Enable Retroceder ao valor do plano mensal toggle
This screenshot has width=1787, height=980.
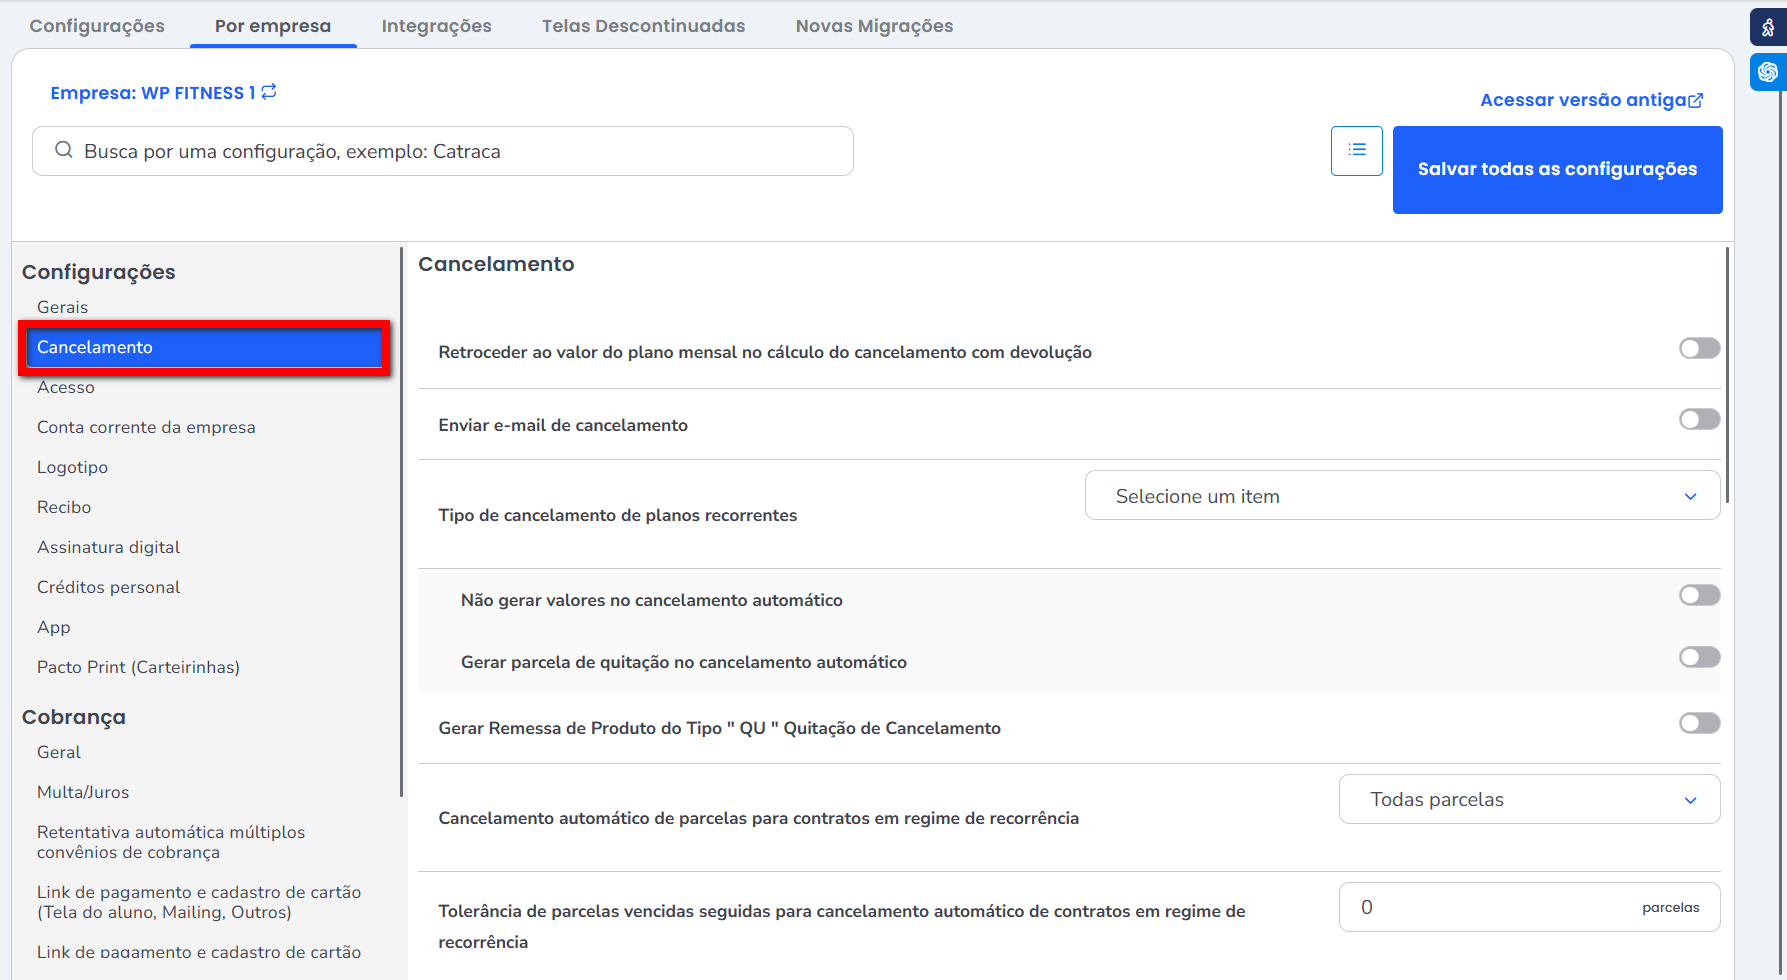1699,348
